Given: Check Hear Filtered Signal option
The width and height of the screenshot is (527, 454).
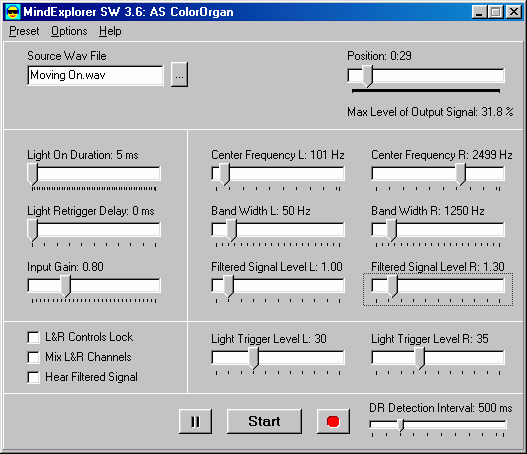Looking at the screenshot, I should pyautogui.click(x=33, y=377).
